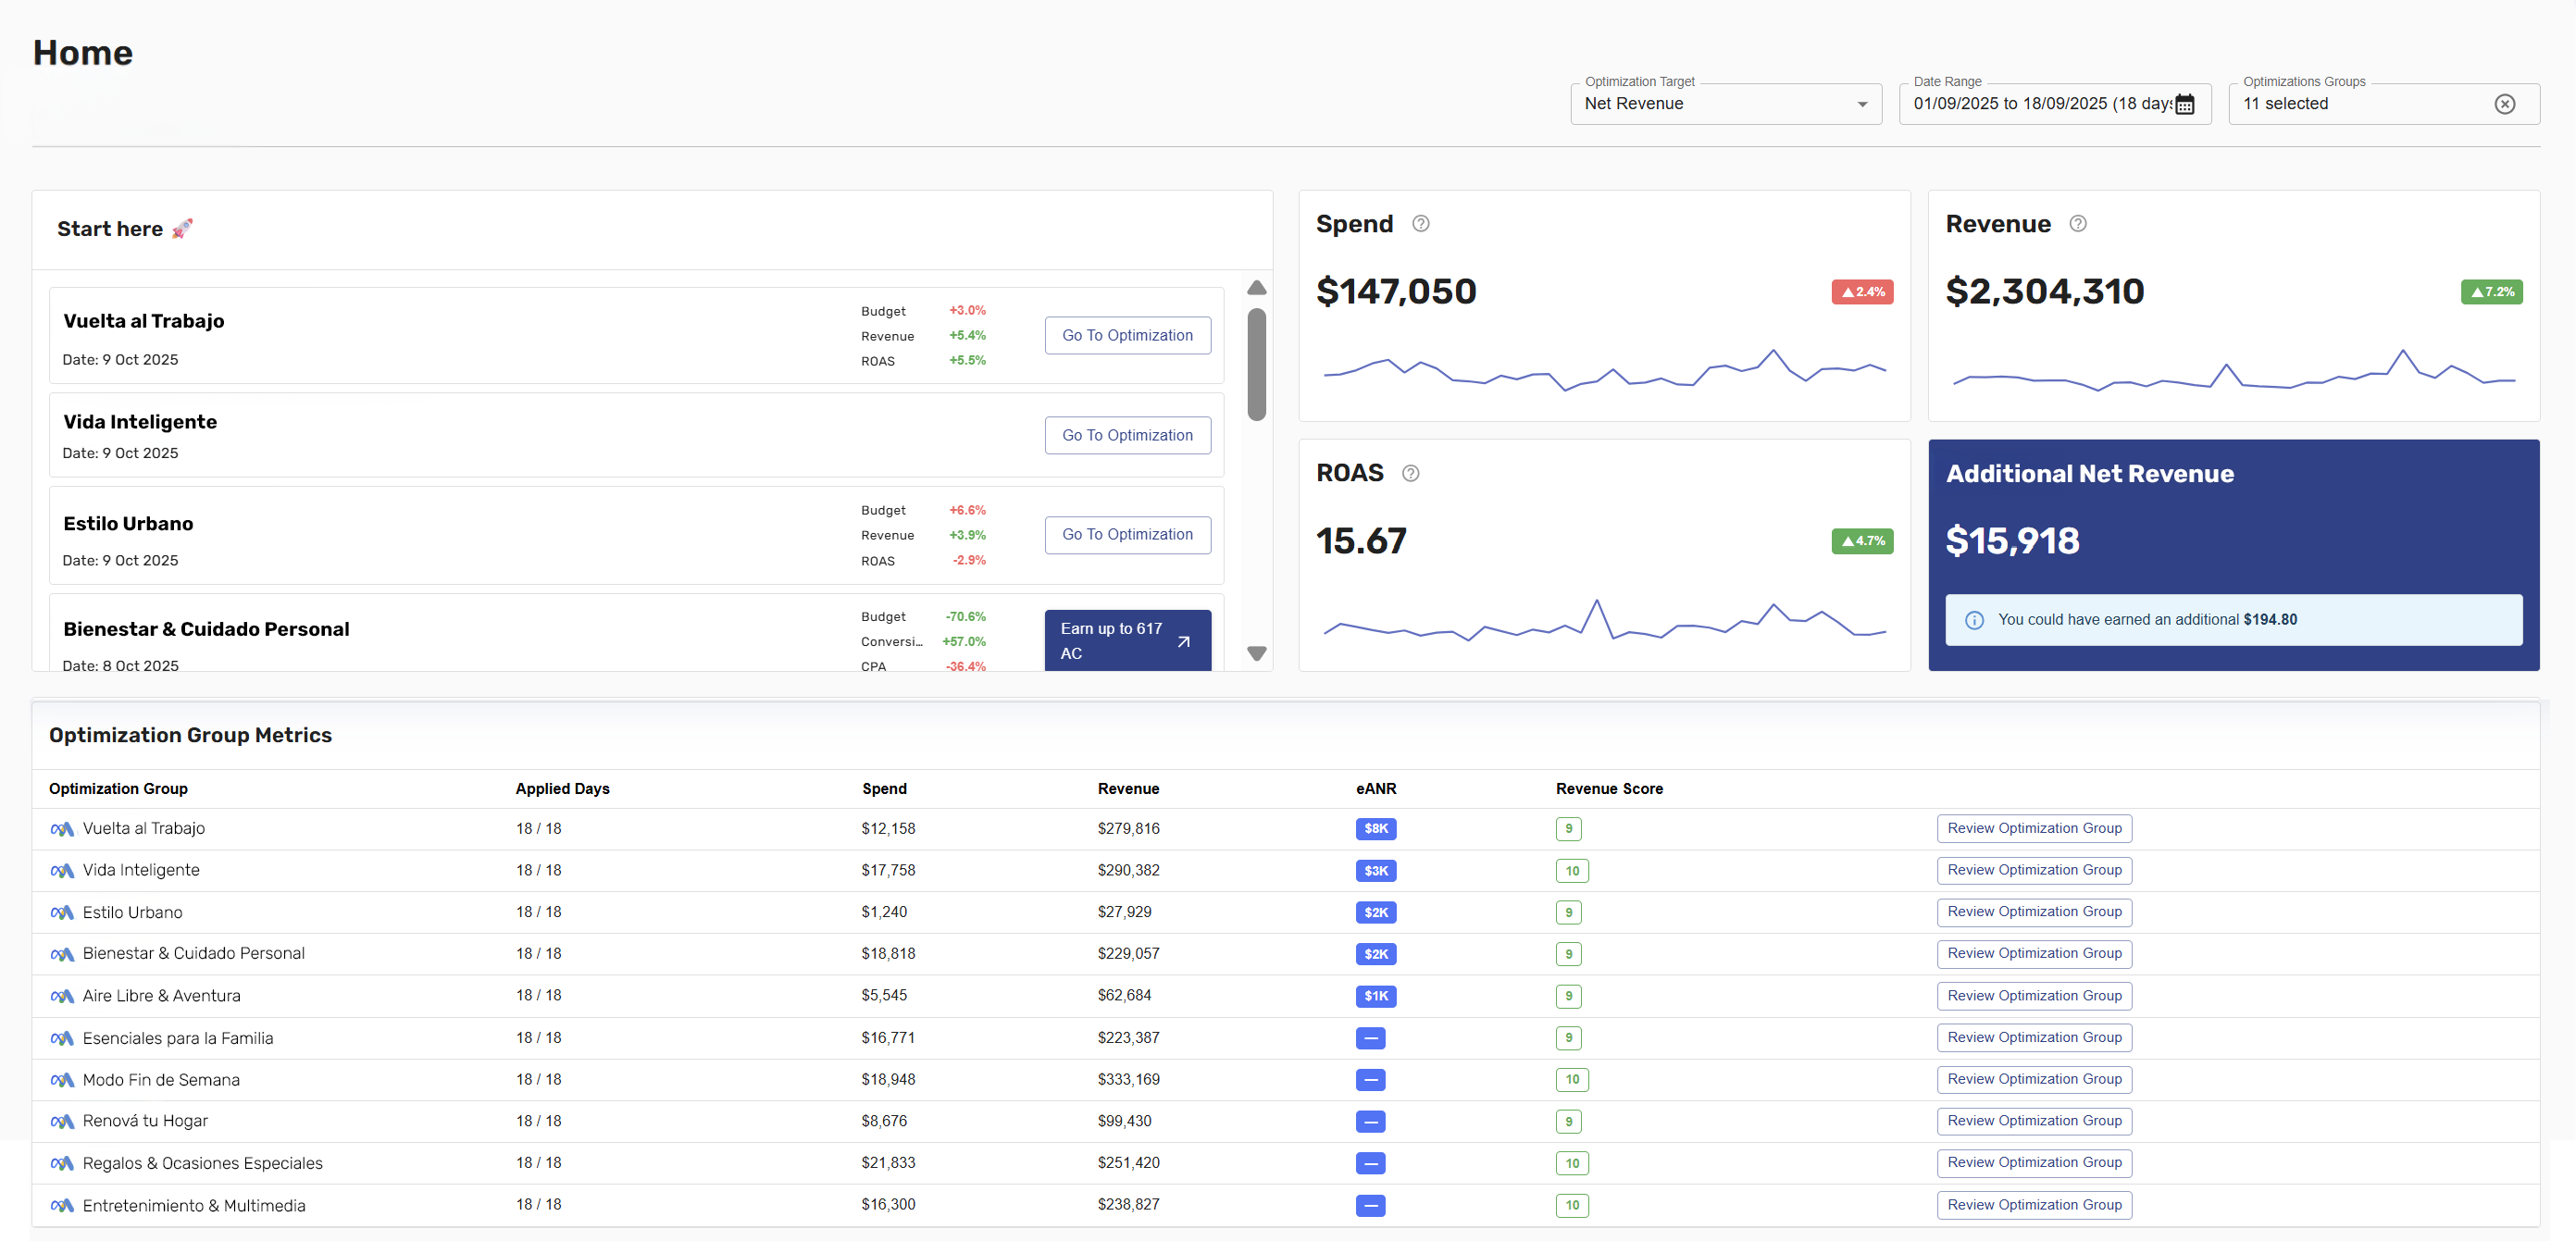The height and width of the screenshot is (1241, 2576).
Task: Click the ROAS help question-mark icon
Action: [1410, 473]
